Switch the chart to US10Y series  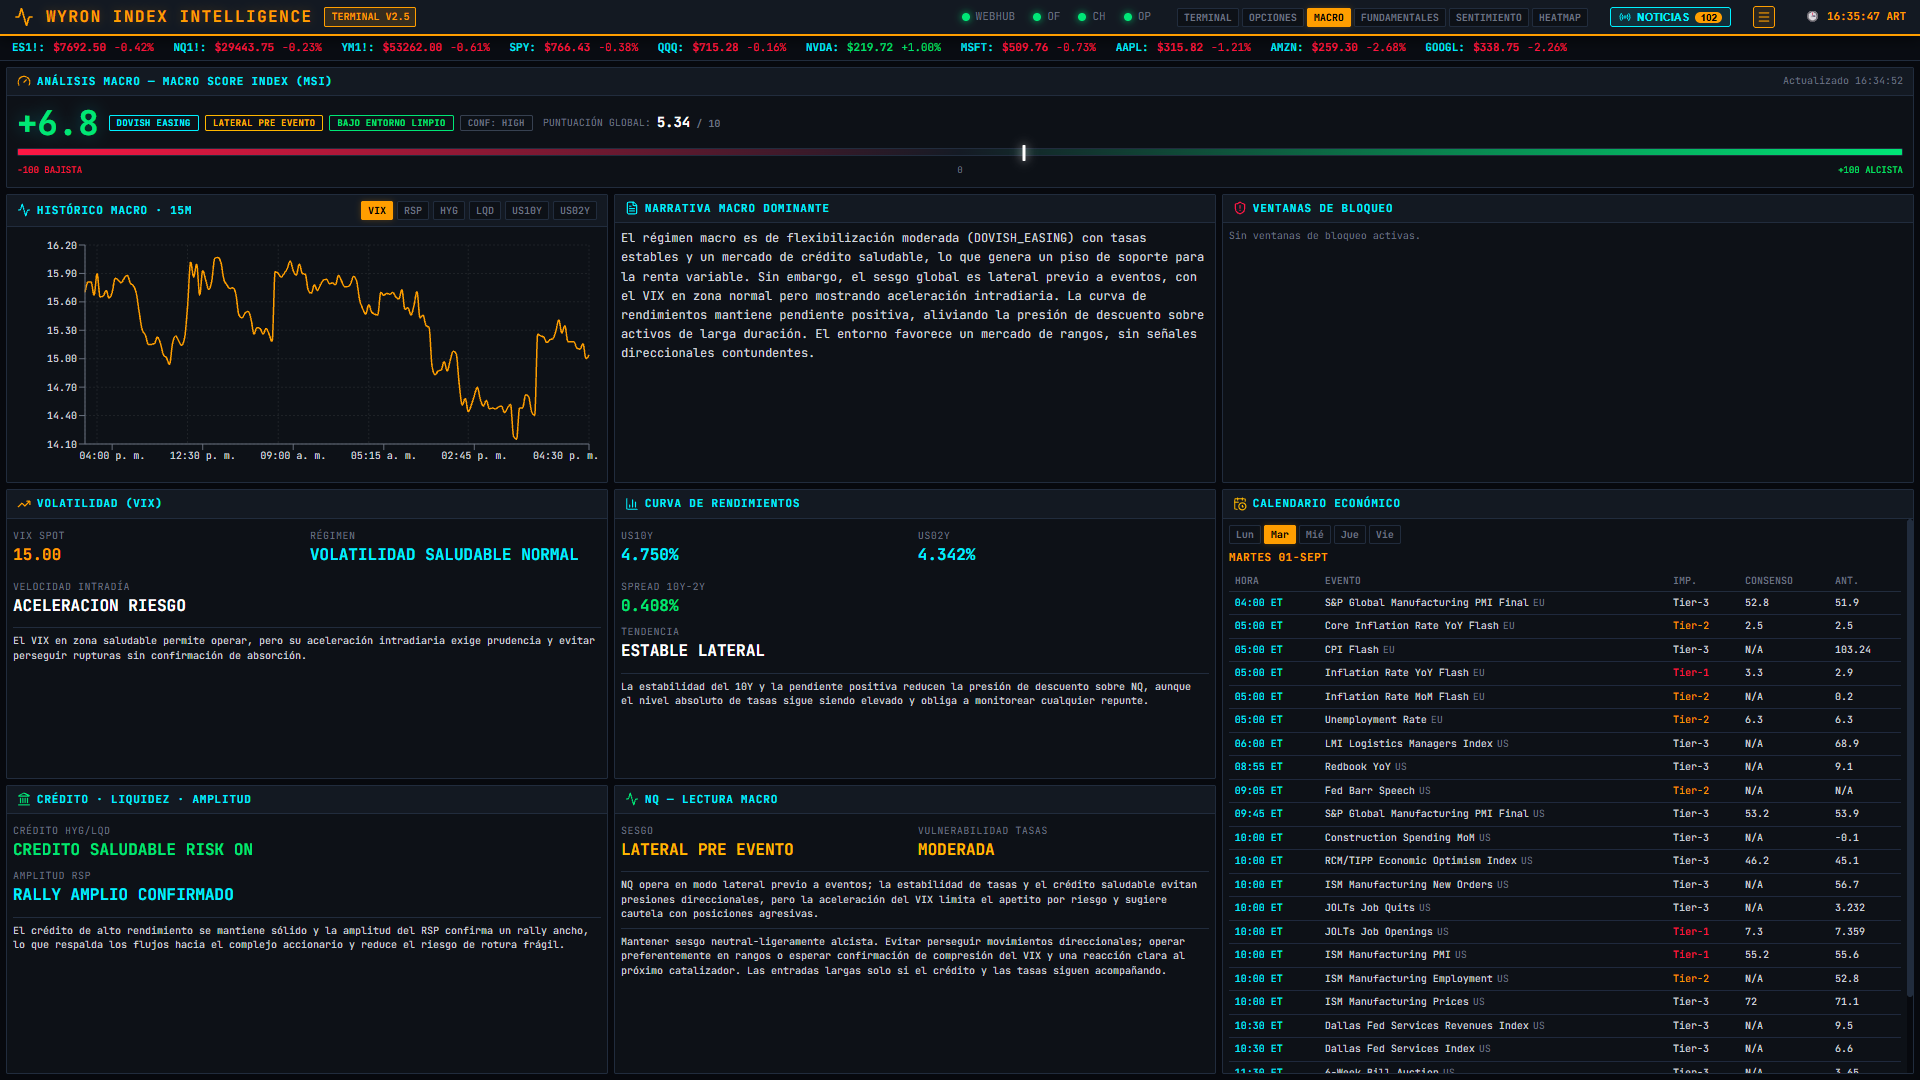[x=527, y=210]
